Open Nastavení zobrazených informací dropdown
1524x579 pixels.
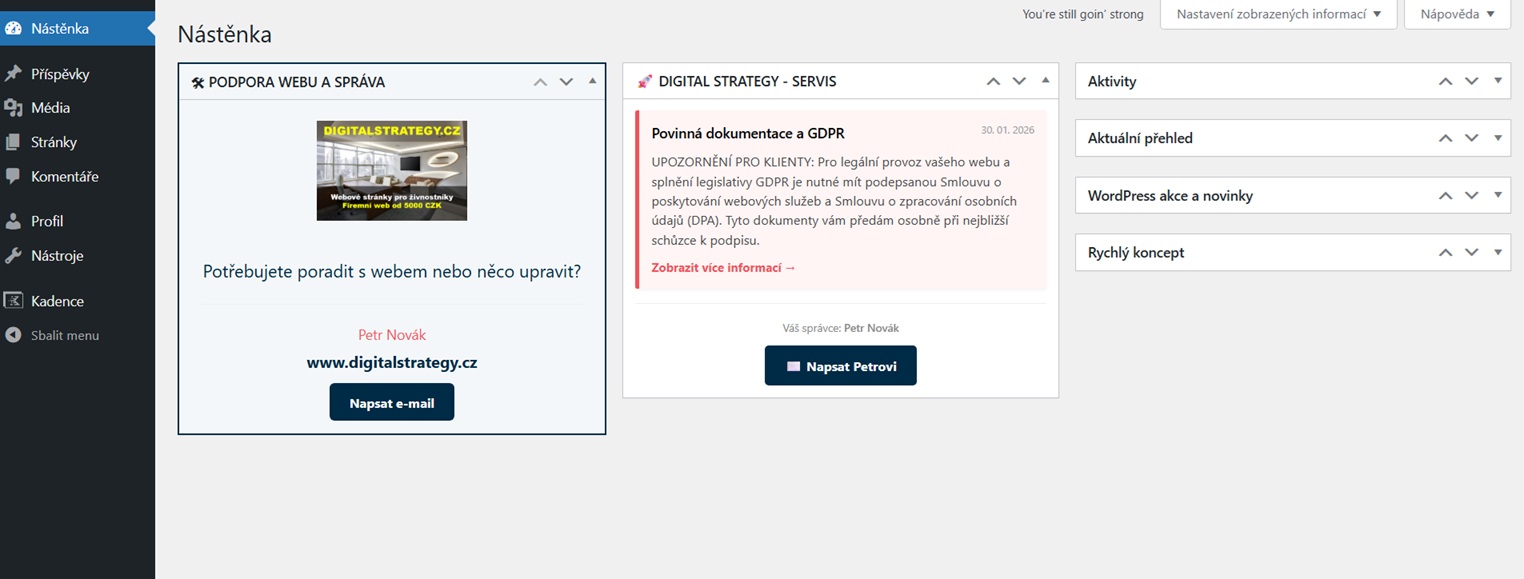pyautogui.click(x=1278, y=14)
